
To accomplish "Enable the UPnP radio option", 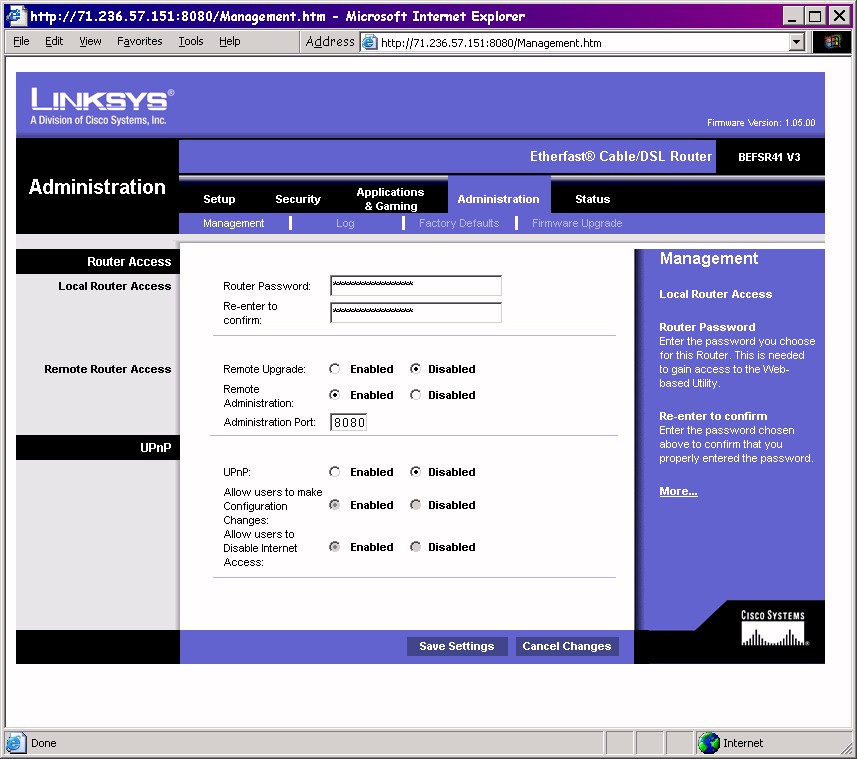I will [x=334, y=472].
